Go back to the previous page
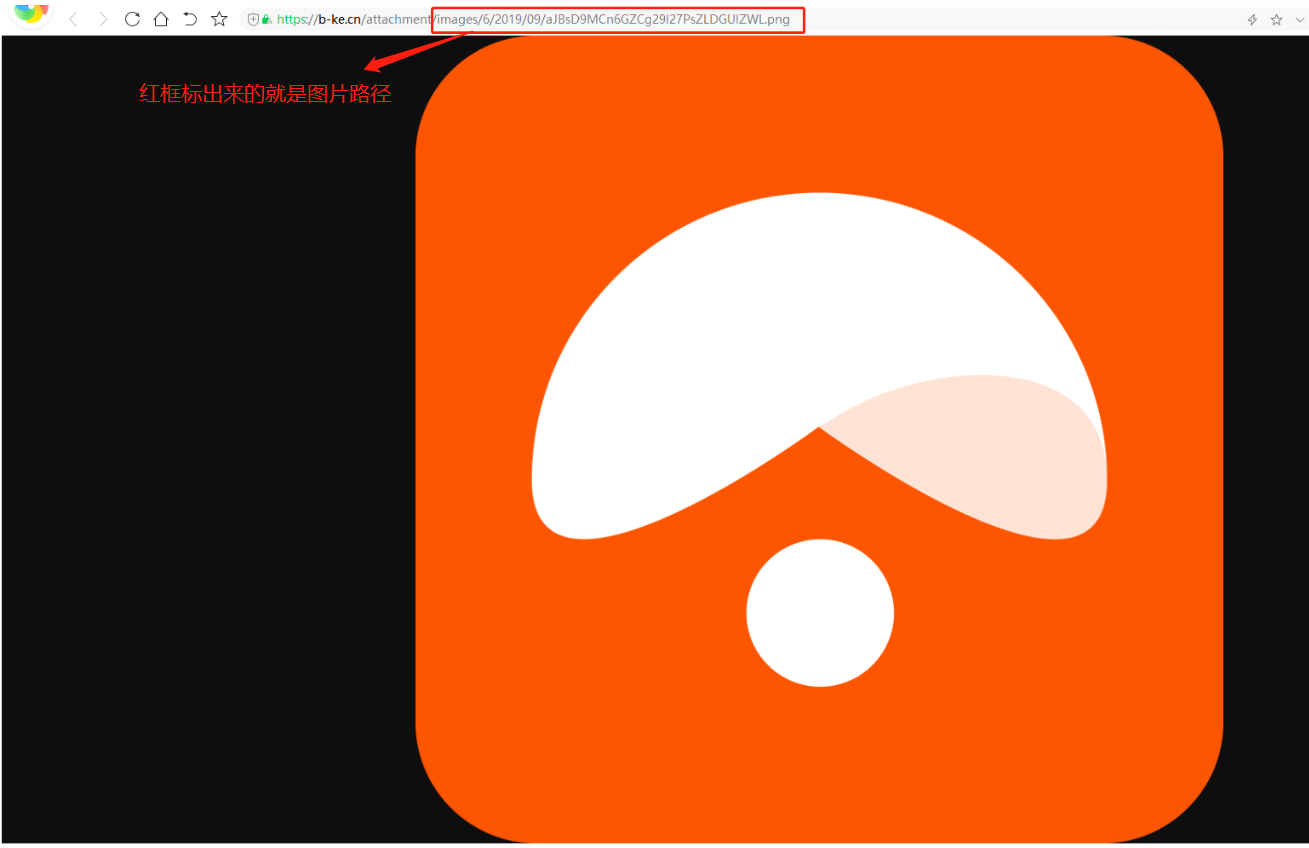The width and height of the screenshot is (1309, 848). 73,19
